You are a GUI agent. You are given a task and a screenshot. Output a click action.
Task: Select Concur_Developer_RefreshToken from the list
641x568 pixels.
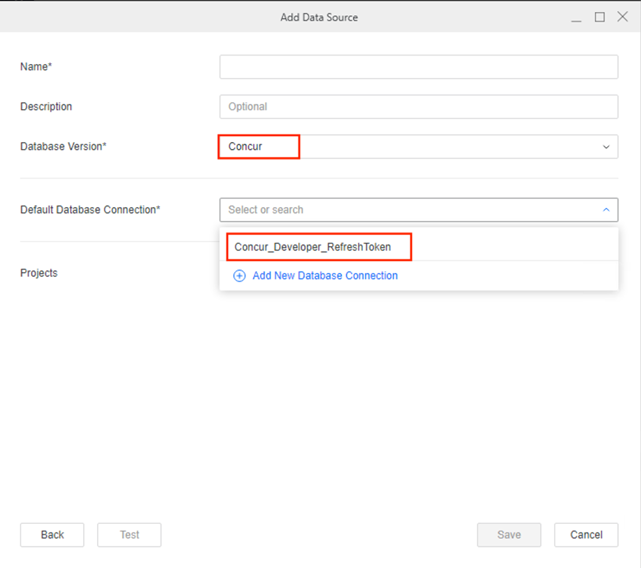tap(313, 247)
